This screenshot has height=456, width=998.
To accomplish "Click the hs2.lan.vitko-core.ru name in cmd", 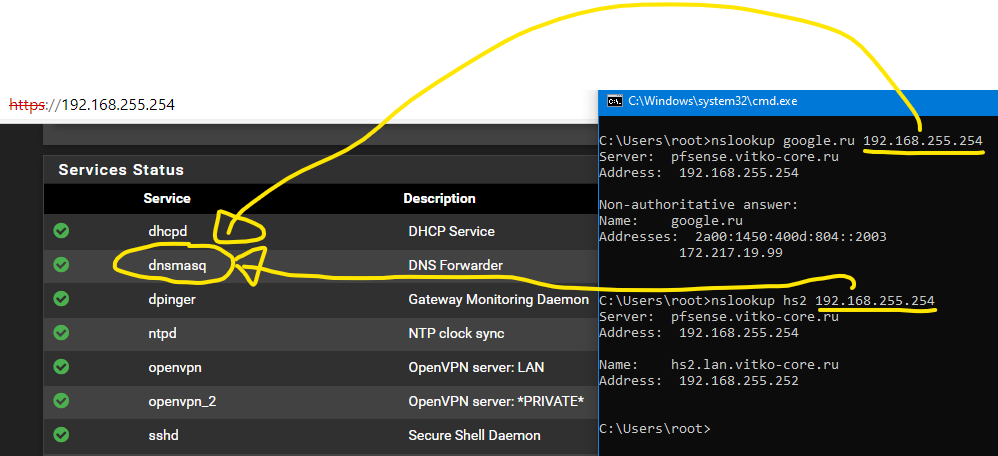I will pyautogui.click(x=755, y=364).
